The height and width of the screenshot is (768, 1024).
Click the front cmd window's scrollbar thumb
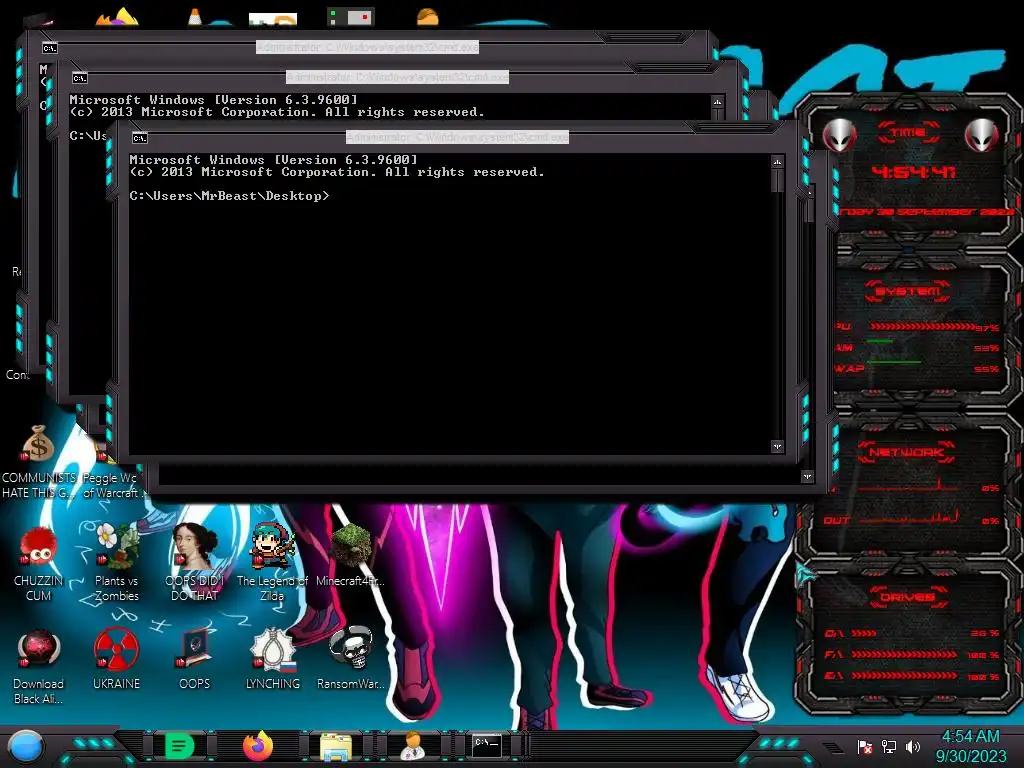click(777, 181)
